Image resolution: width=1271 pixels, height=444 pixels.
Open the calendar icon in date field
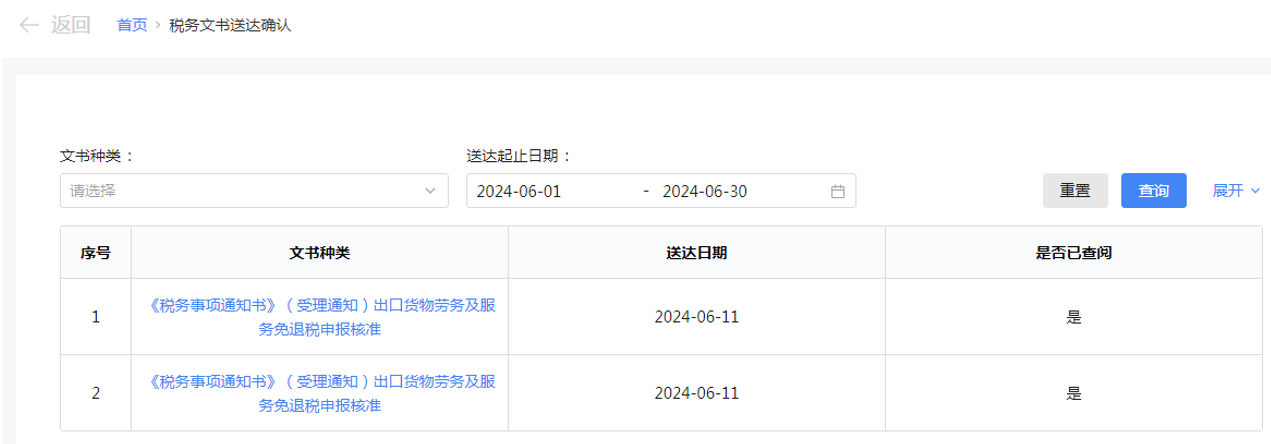pos(838,191)
